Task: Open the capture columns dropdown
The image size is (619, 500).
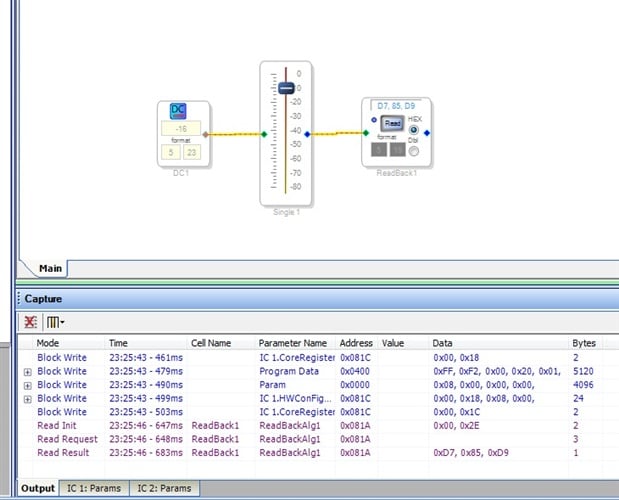Action: (55, 322)
